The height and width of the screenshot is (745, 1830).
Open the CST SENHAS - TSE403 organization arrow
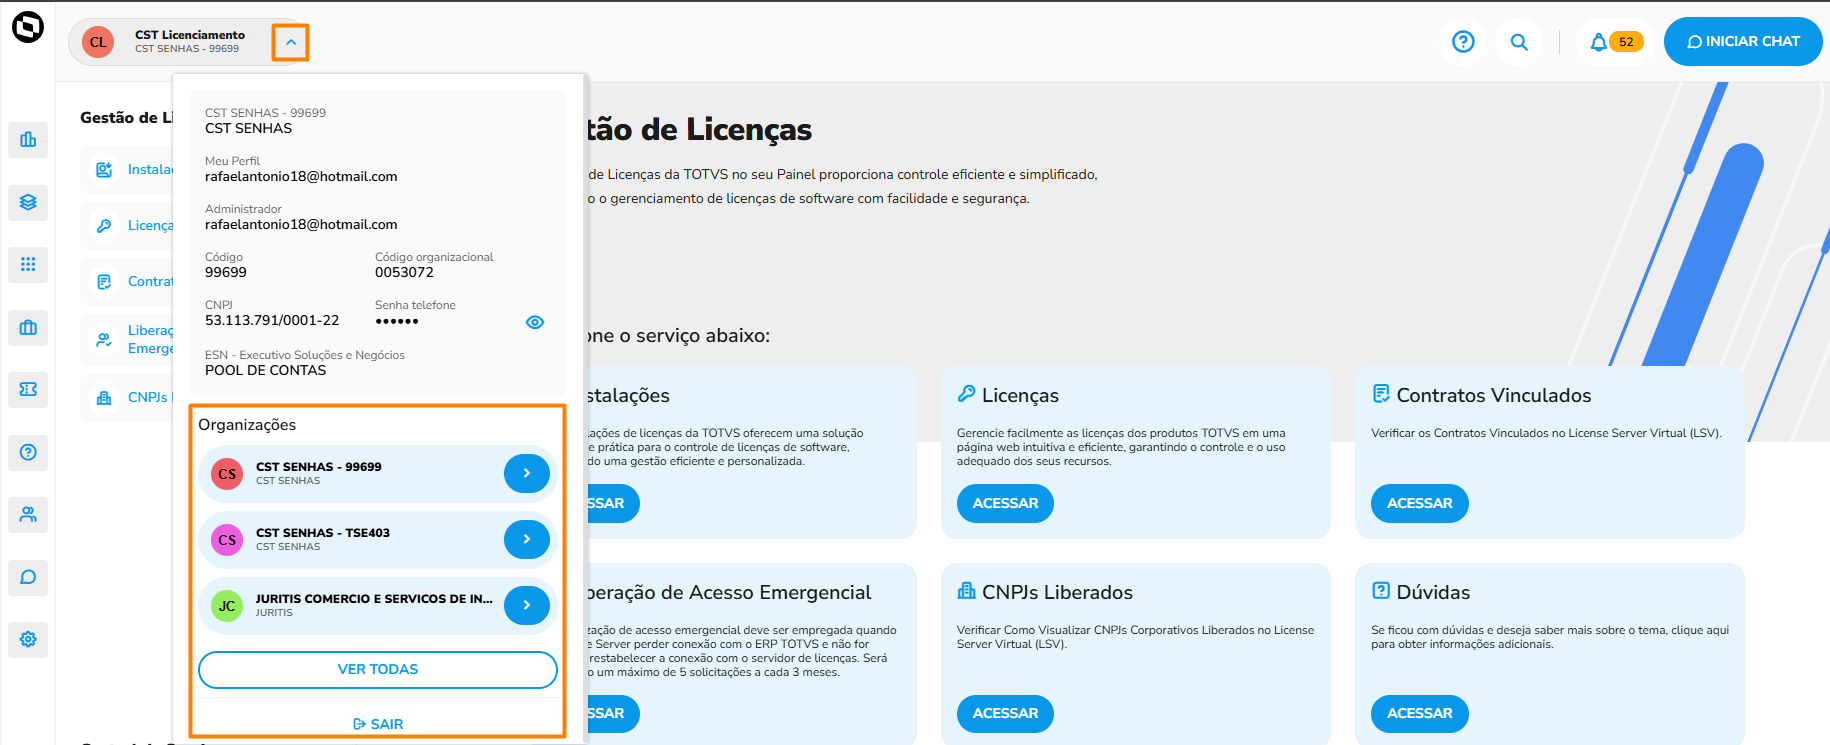pos(527,539)
